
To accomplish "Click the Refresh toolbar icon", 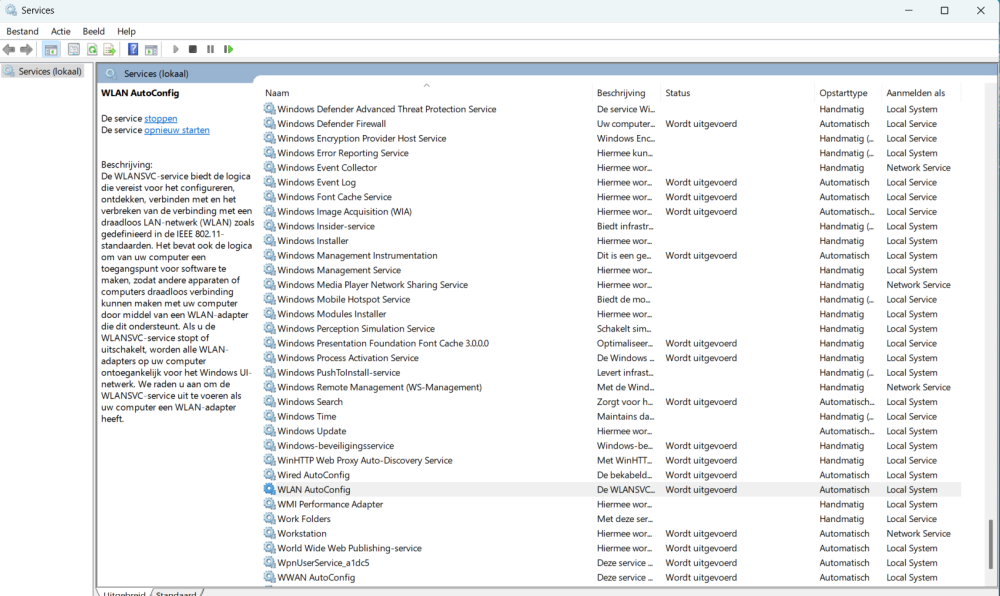I will (x=92, y=49).
